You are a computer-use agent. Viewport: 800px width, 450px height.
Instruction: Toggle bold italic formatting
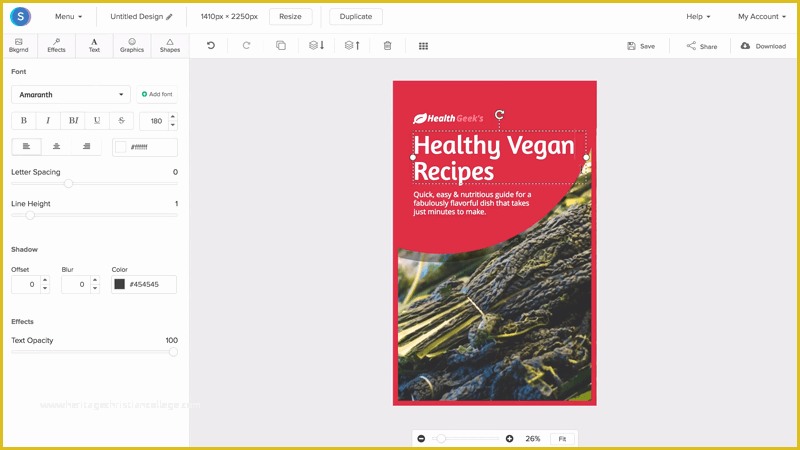coord(73,120)
